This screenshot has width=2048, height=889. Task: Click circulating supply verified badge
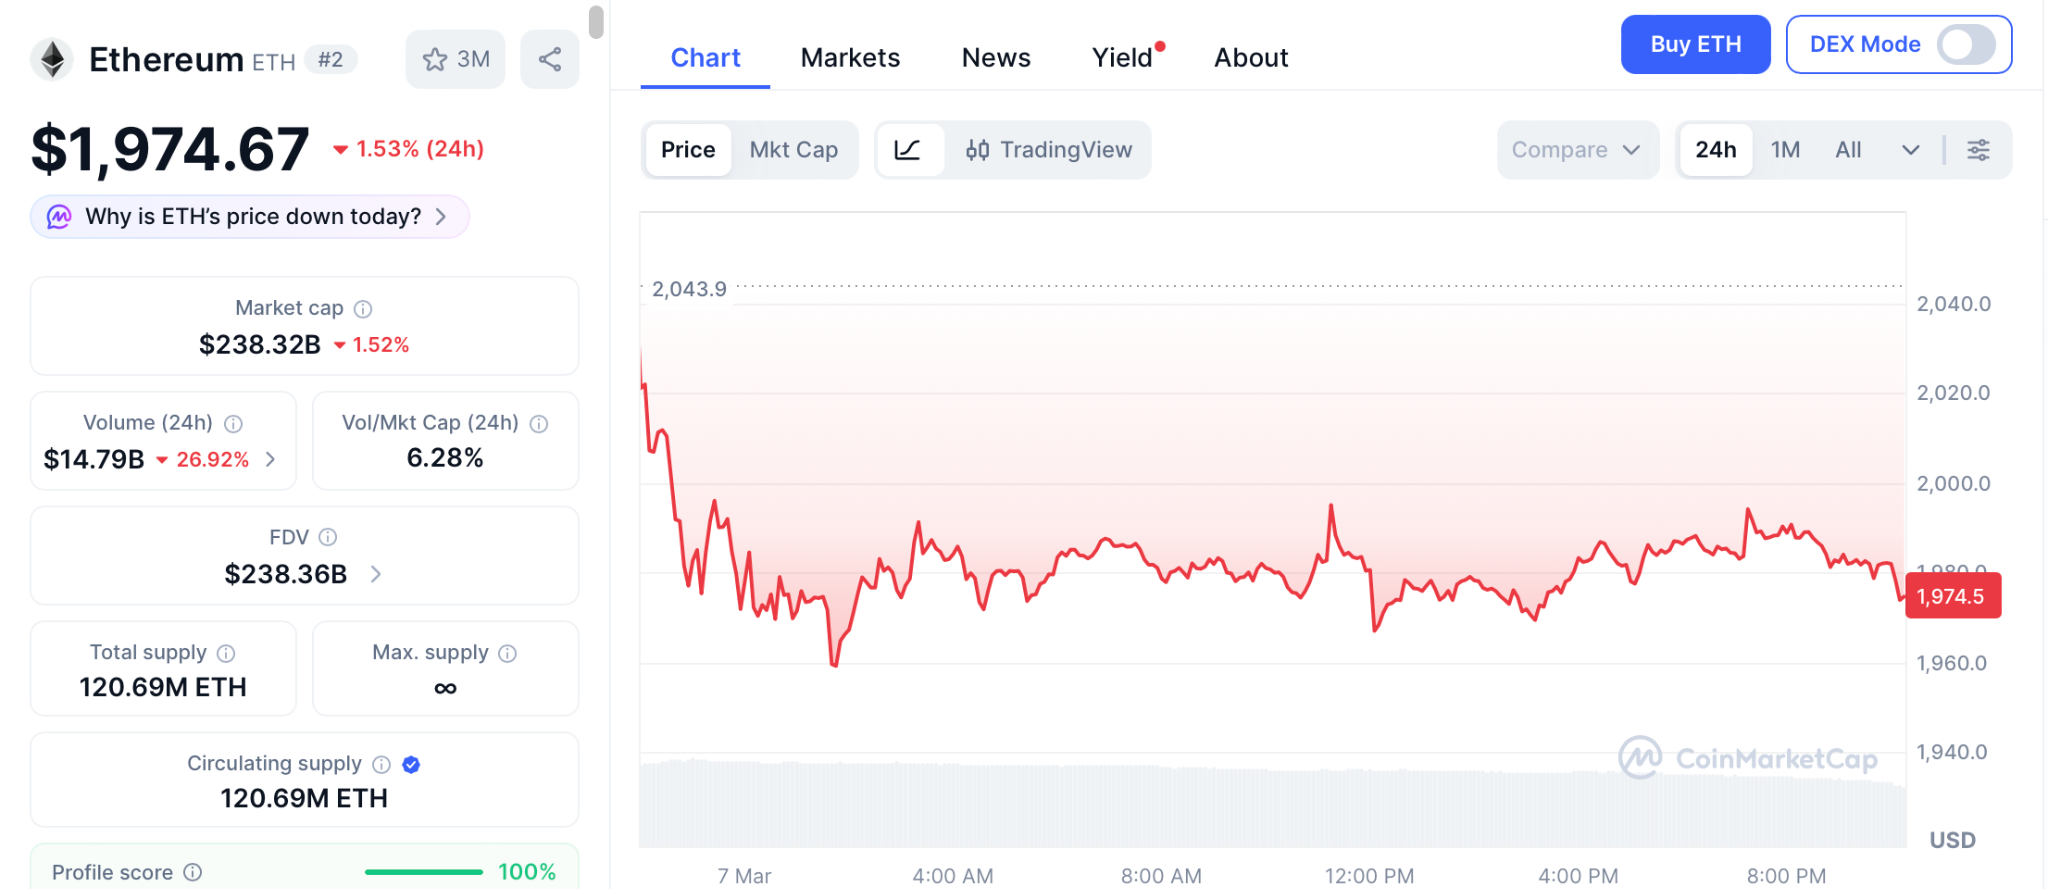coord(411,765)
